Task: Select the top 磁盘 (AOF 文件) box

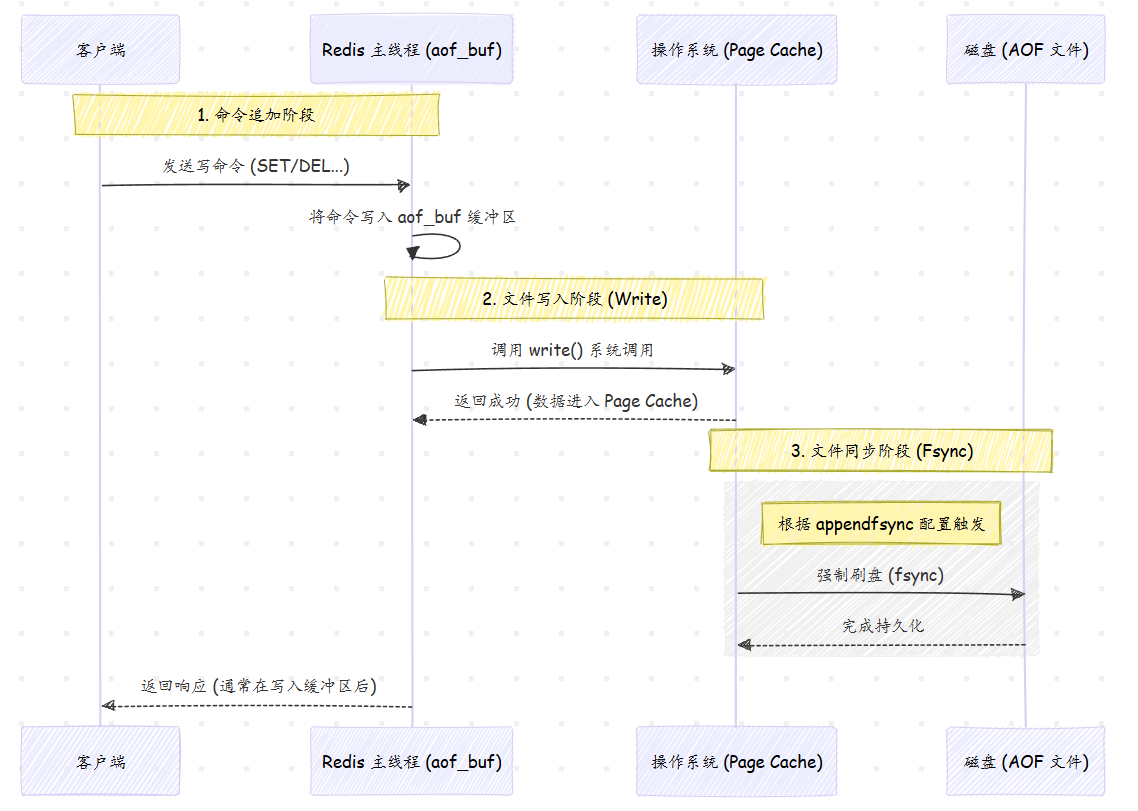Action: coord(1026,49)
